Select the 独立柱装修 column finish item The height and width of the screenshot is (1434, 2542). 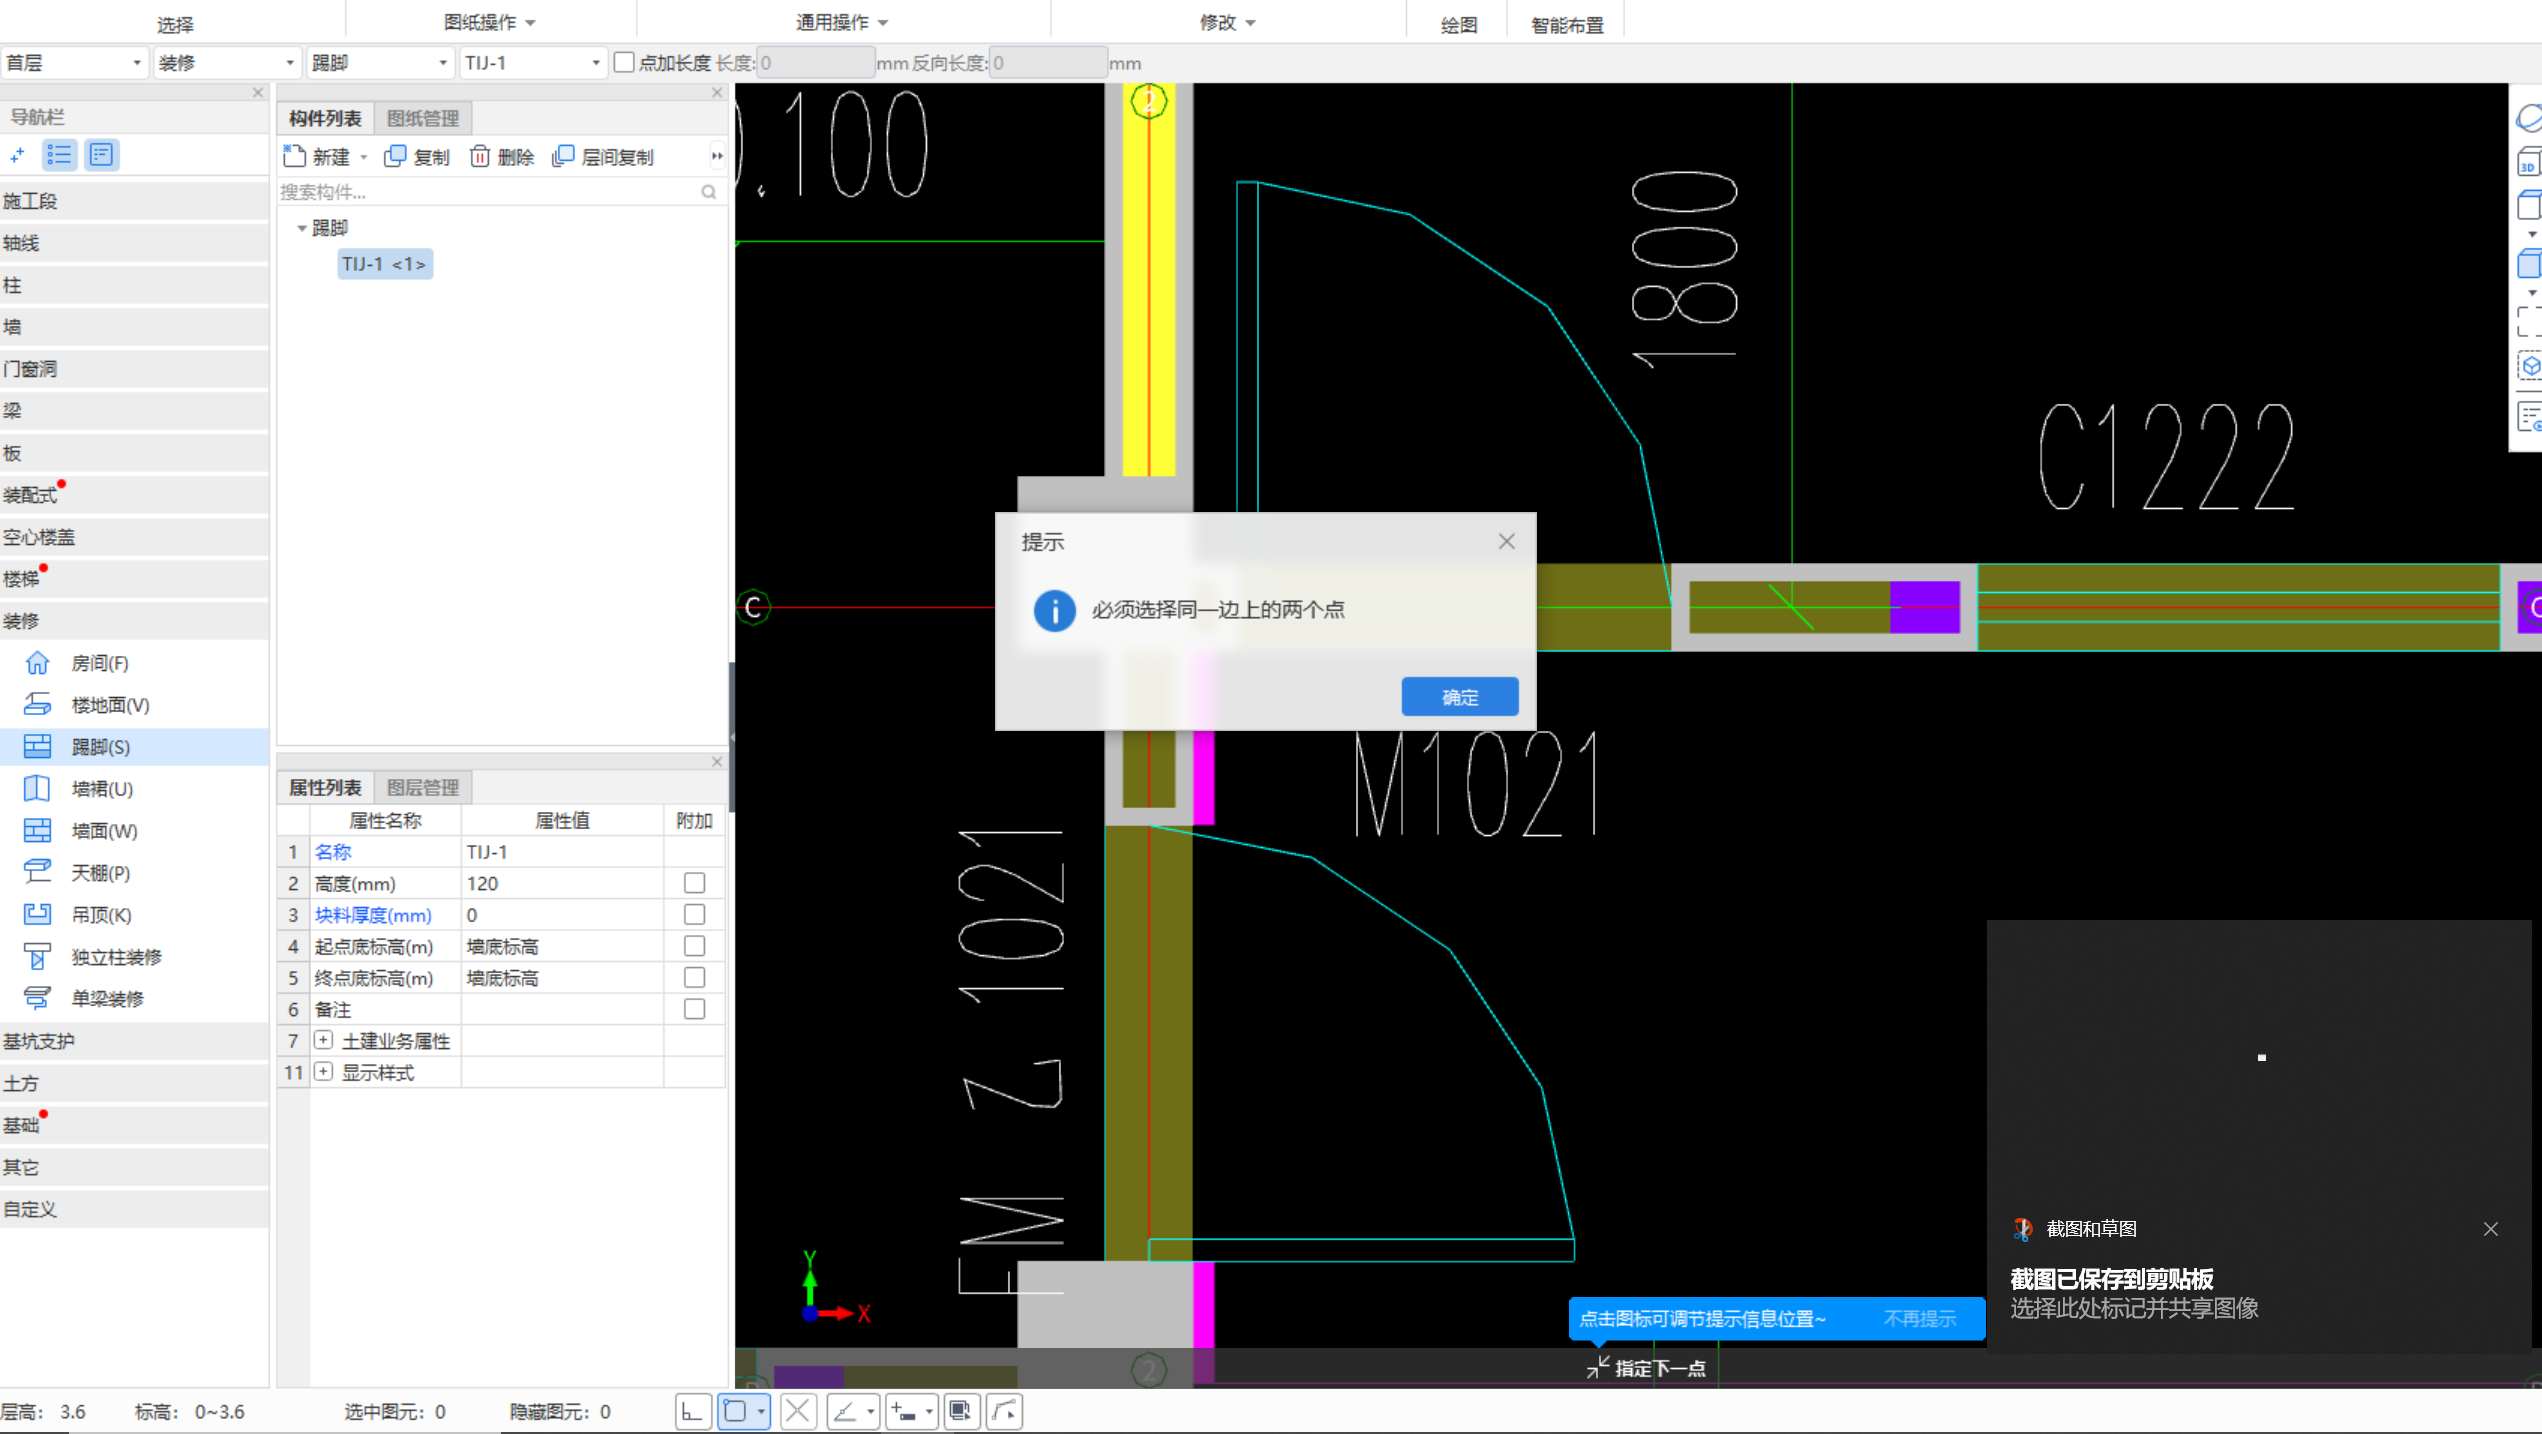(116, 957)
